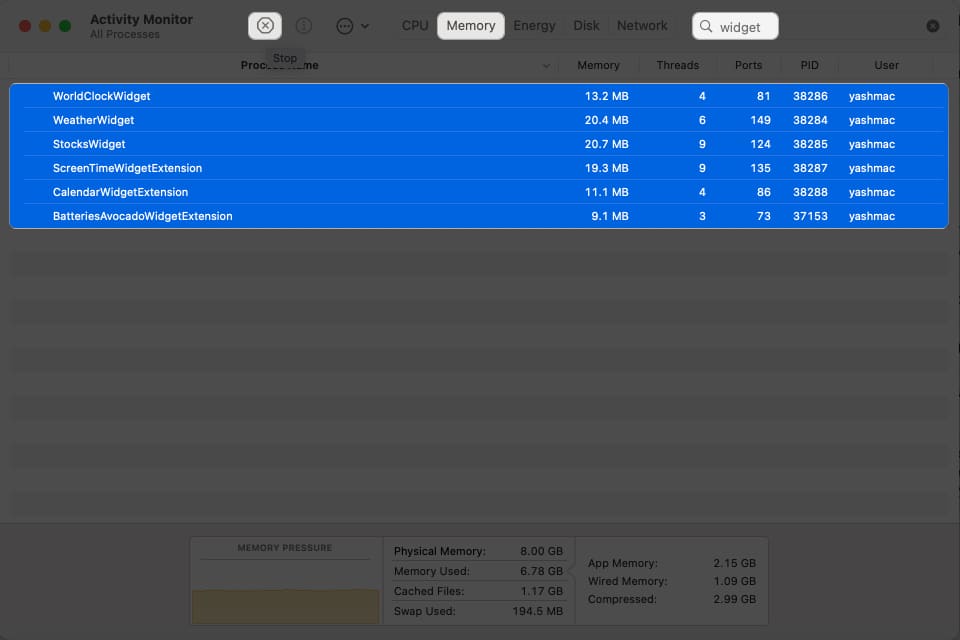Click the ports value 149

(x=760, y=120)
